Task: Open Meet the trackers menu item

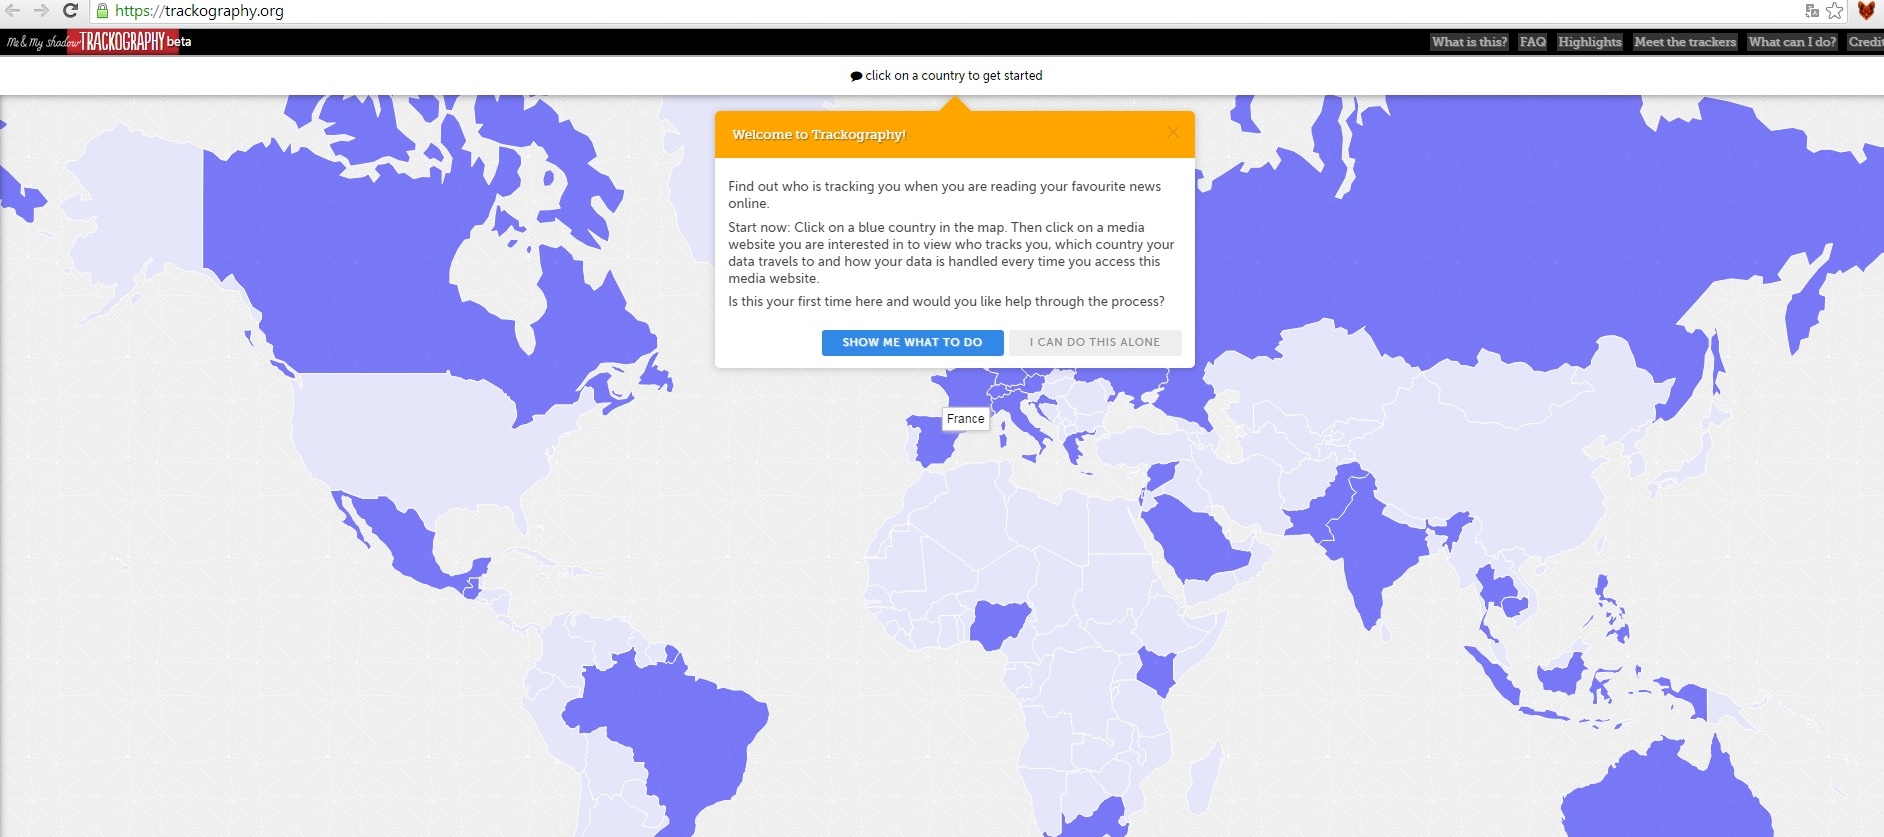Action: point(1685,42)
